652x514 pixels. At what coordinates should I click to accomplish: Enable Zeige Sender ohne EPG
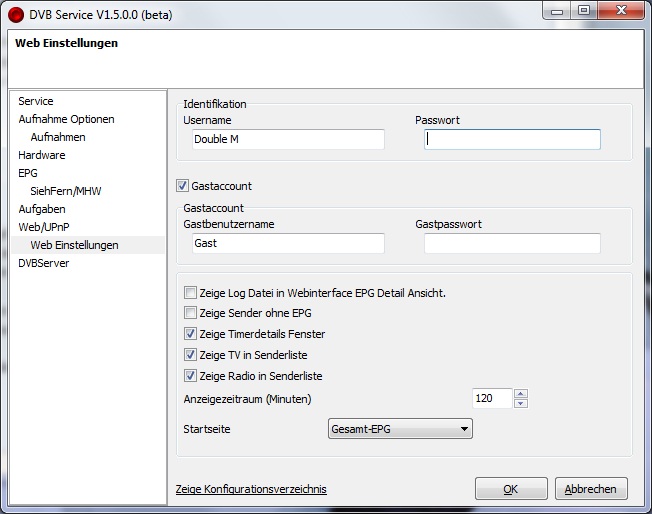coord(190,314)
